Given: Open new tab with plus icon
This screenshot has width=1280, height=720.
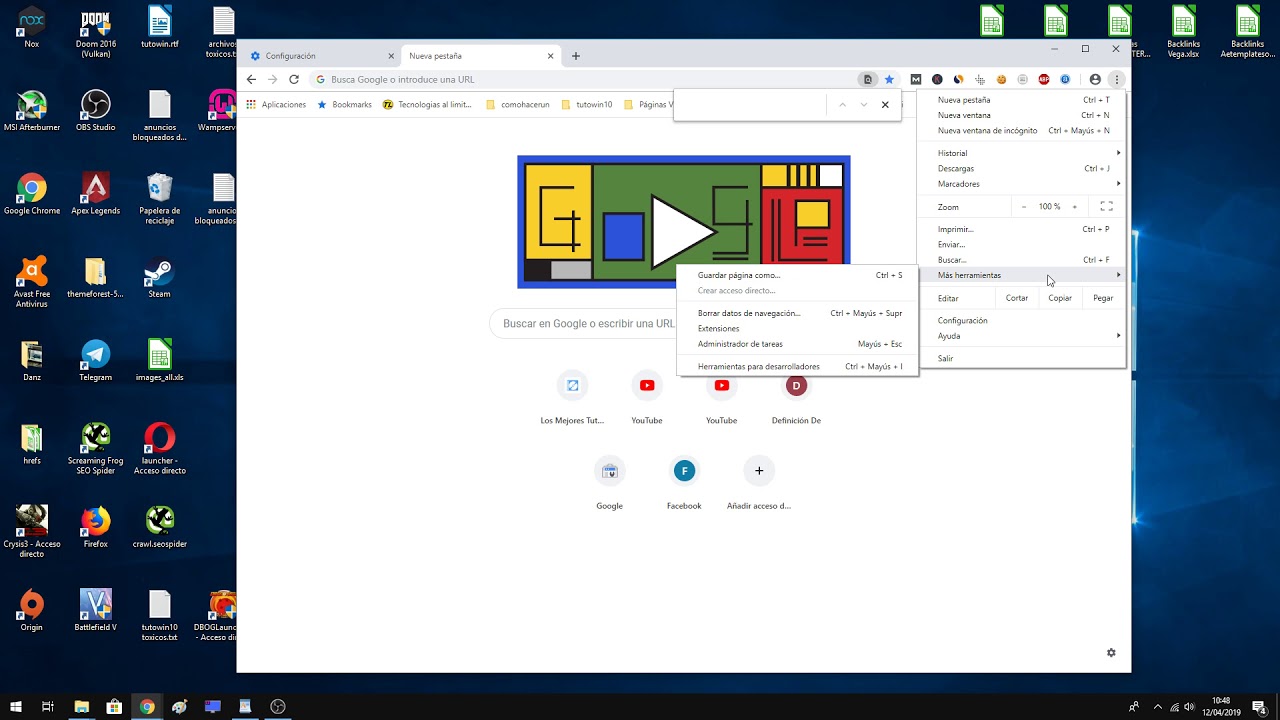Looking at the screenshot, I should [576, 56].
